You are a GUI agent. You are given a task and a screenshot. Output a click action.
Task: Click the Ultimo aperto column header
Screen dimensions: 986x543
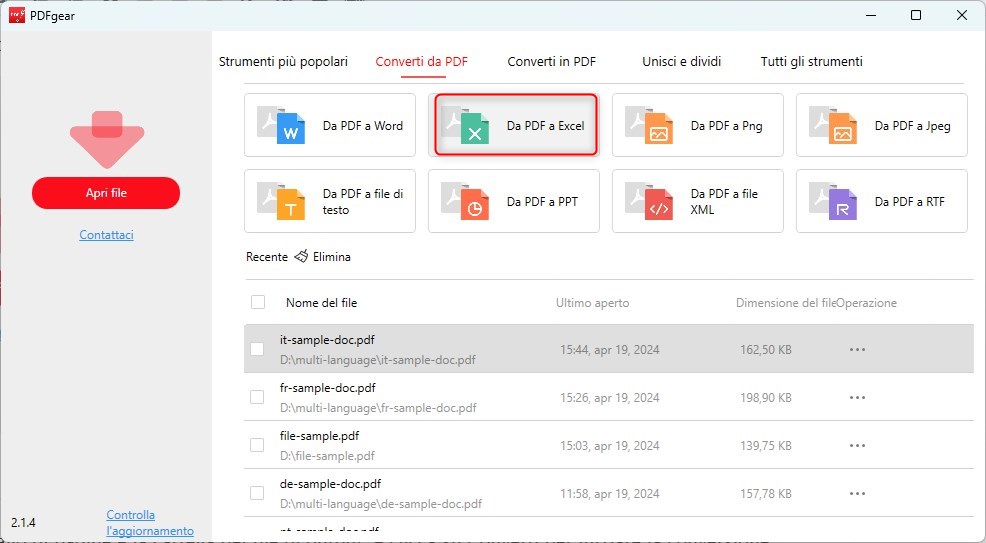pyautogui.click(x=592, y=303)
